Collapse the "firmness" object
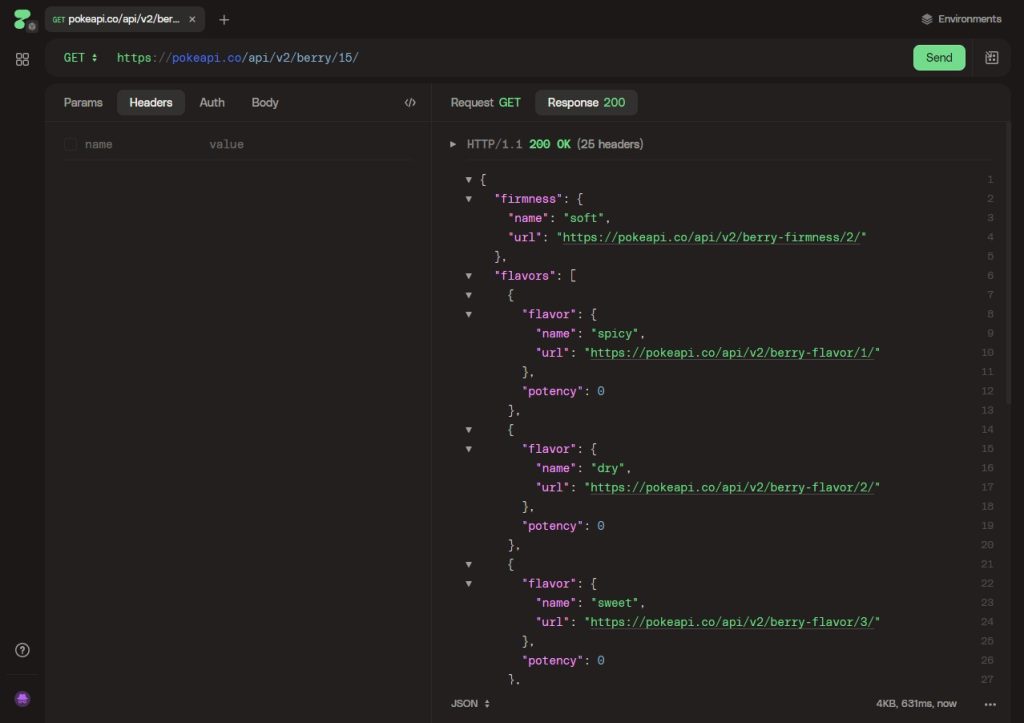 point(468,199)
